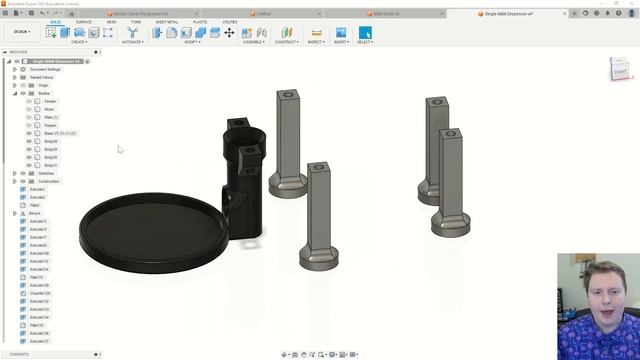Click the Pan hand icon in navigation bar
Viewport: 640px width, 360px height.
303,355
